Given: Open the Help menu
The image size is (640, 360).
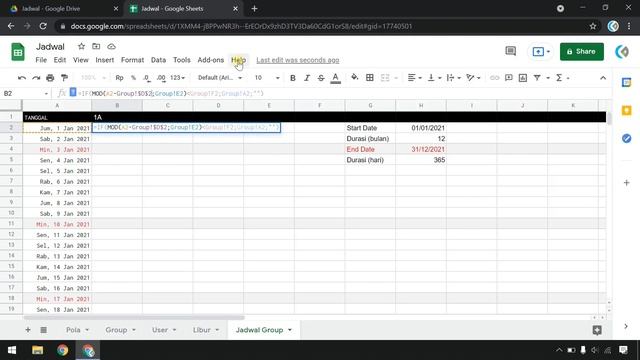Looking at the screenshot, I should (238, 60).
